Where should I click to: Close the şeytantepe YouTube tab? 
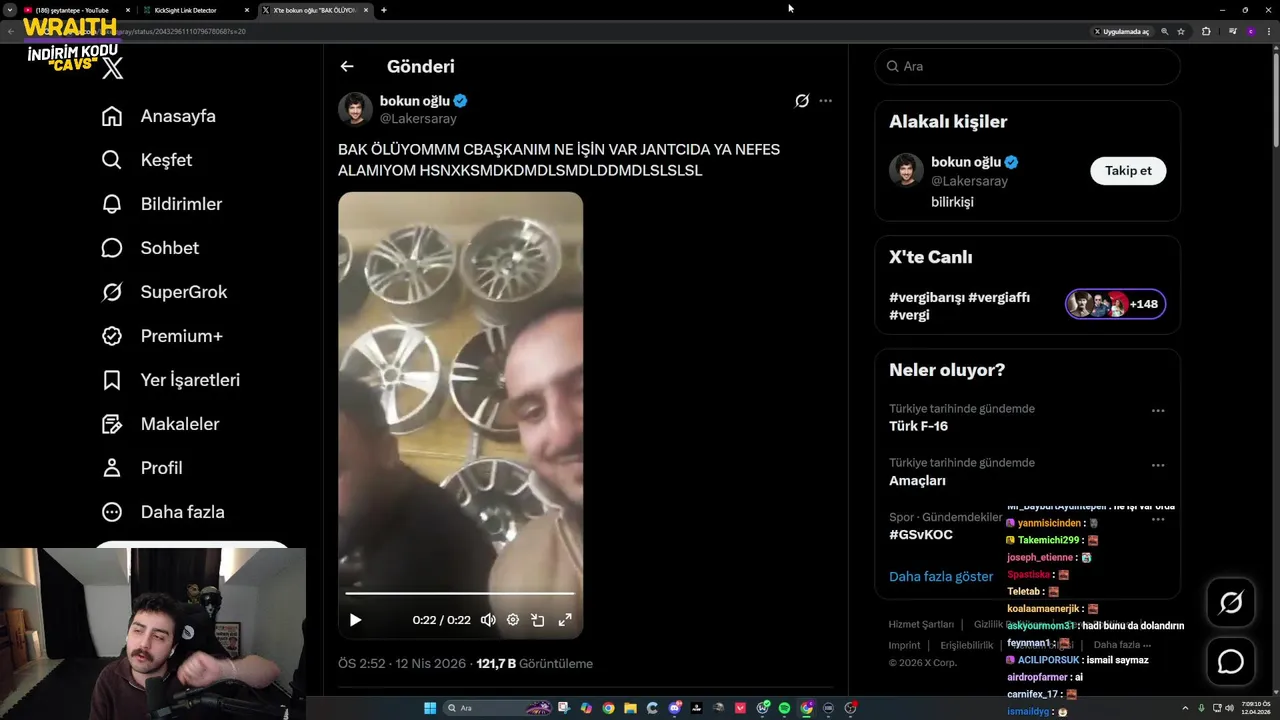pyautogui.click(x=128, y=10)
